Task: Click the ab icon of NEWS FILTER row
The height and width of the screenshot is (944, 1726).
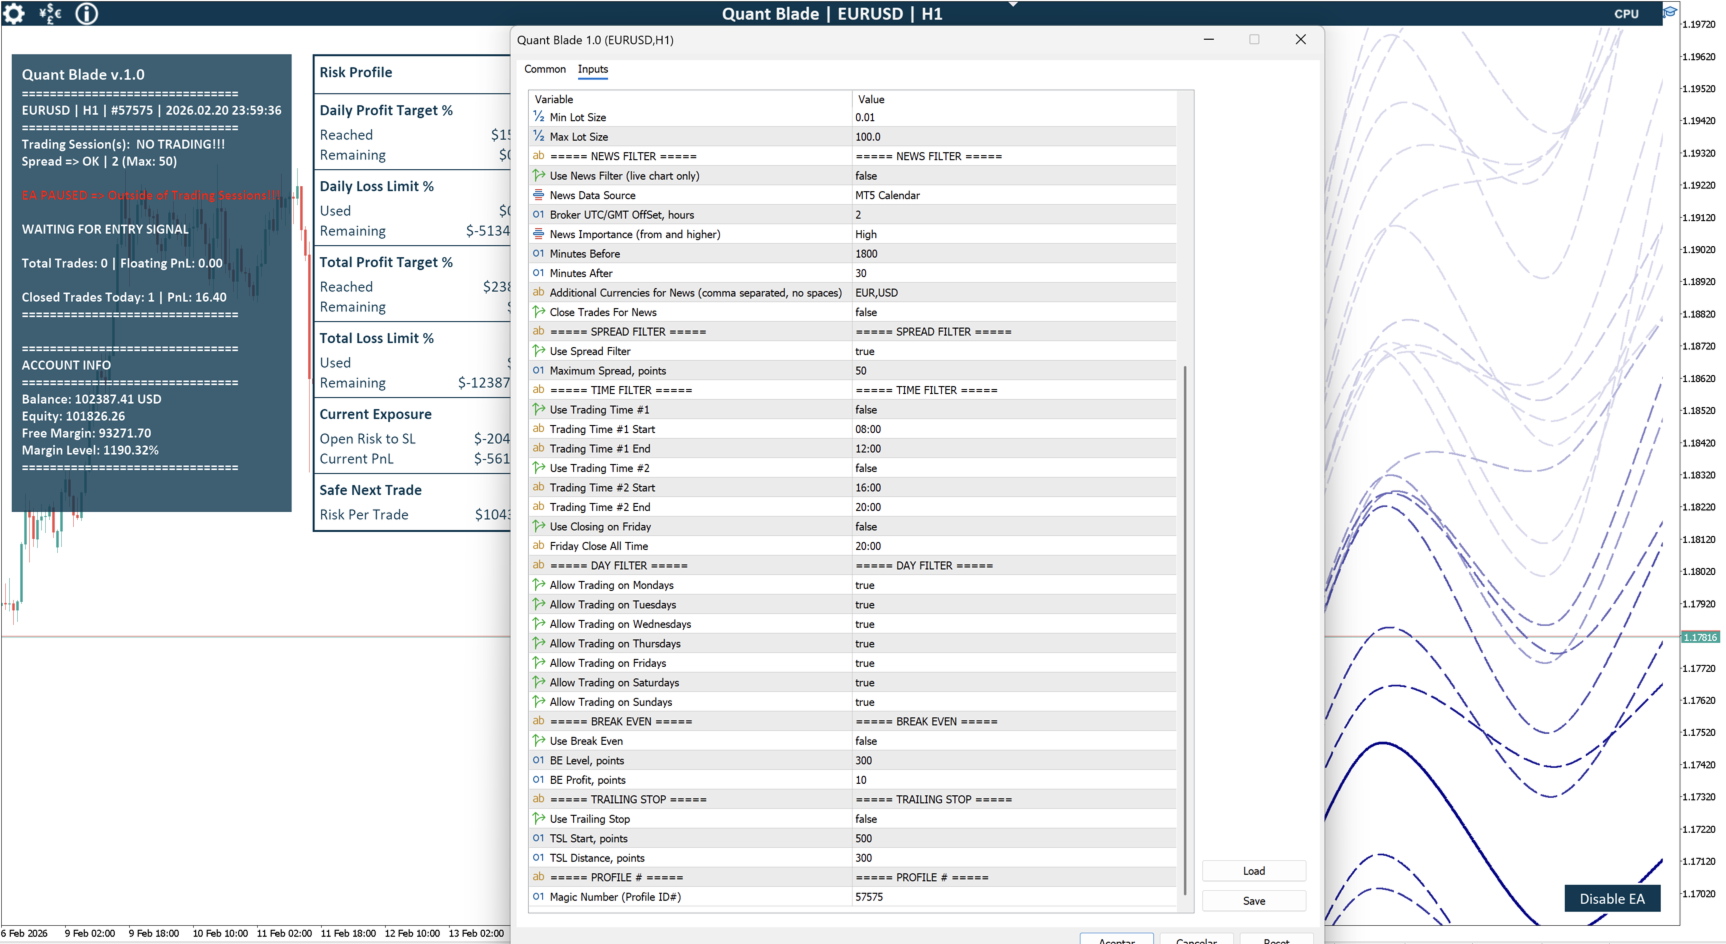Action: click(539, 156)
